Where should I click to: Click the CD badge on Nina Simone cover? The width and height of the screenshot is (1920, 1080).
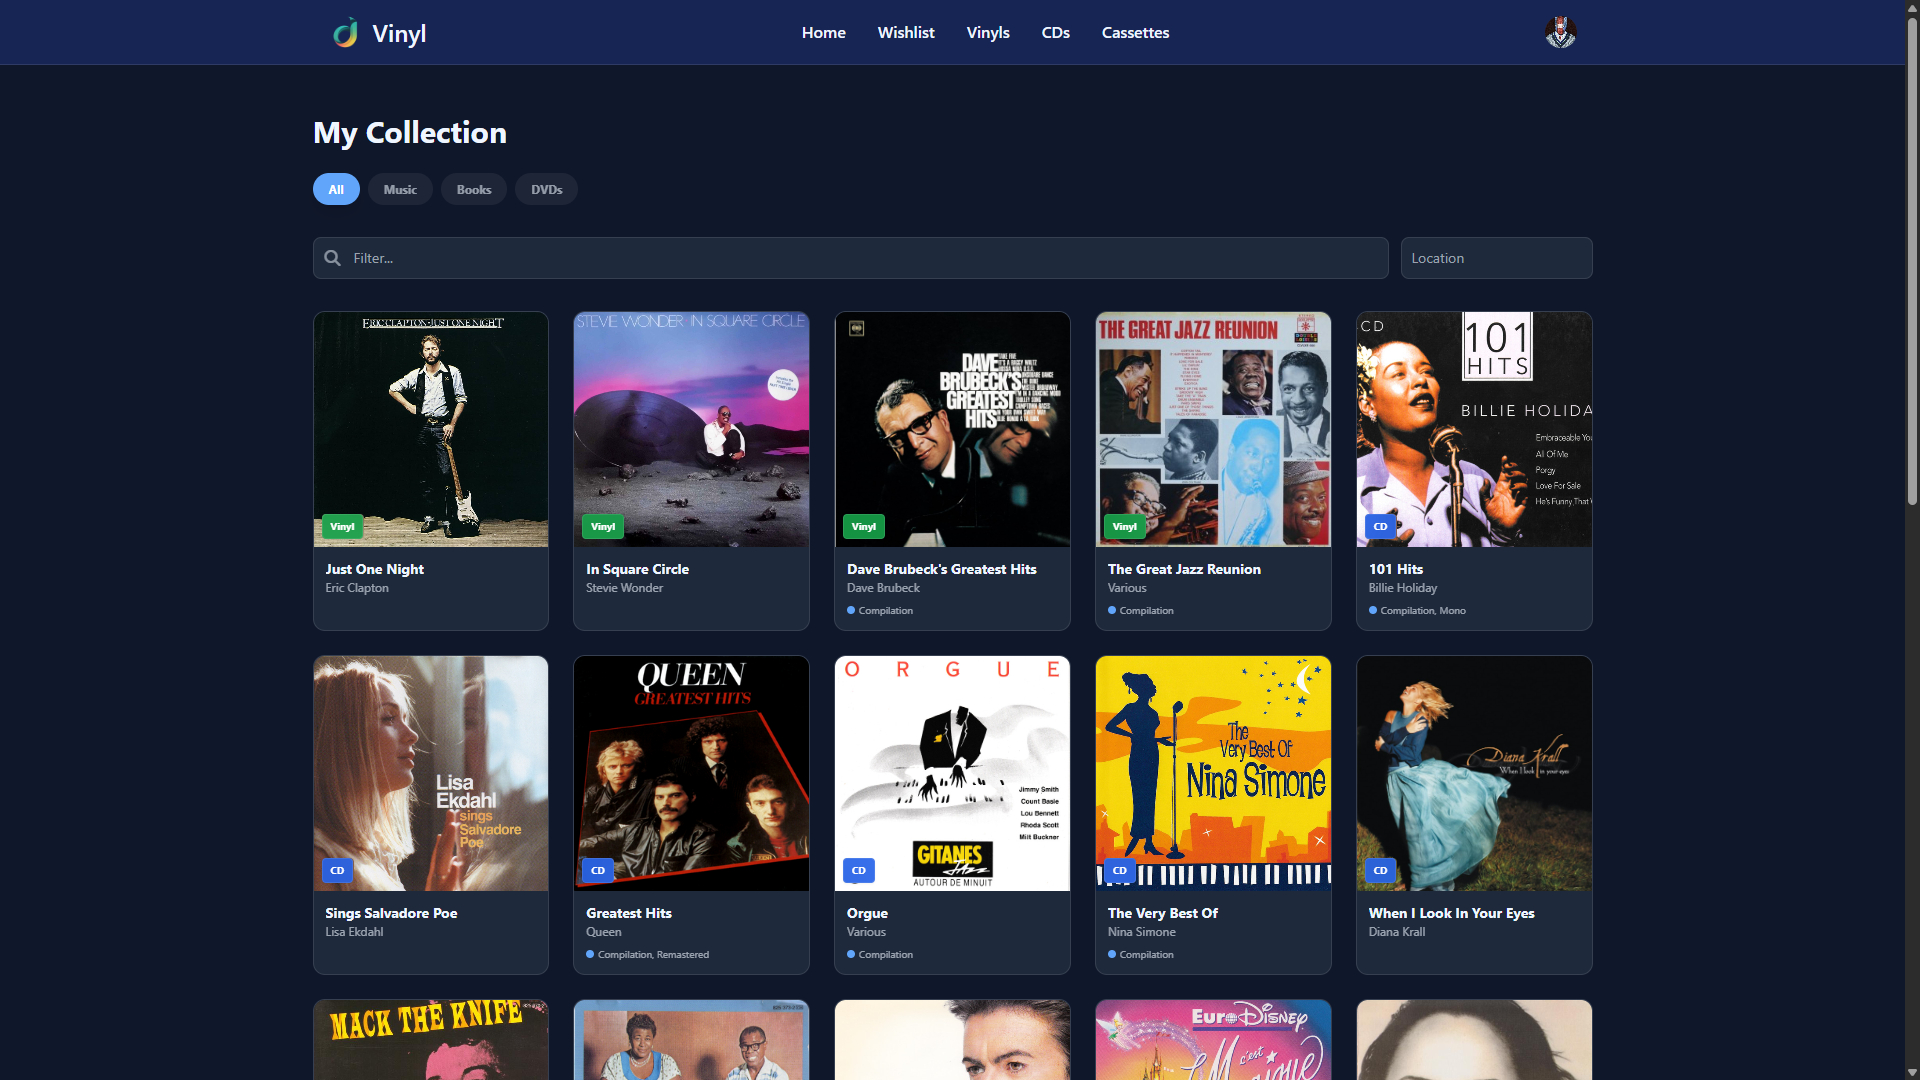click(1120, 871)
